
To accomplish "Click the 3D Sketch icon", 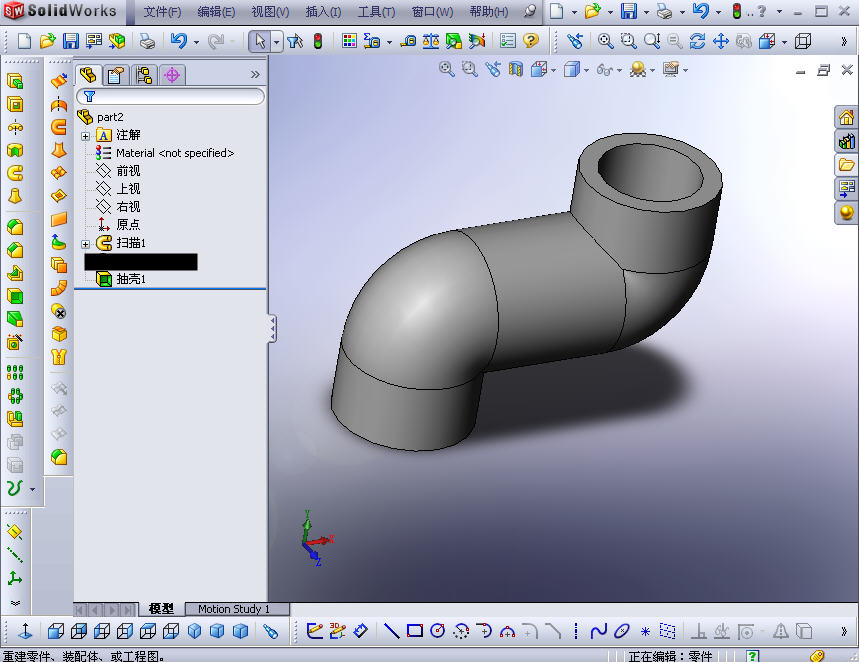I will (x=337, y=631).
